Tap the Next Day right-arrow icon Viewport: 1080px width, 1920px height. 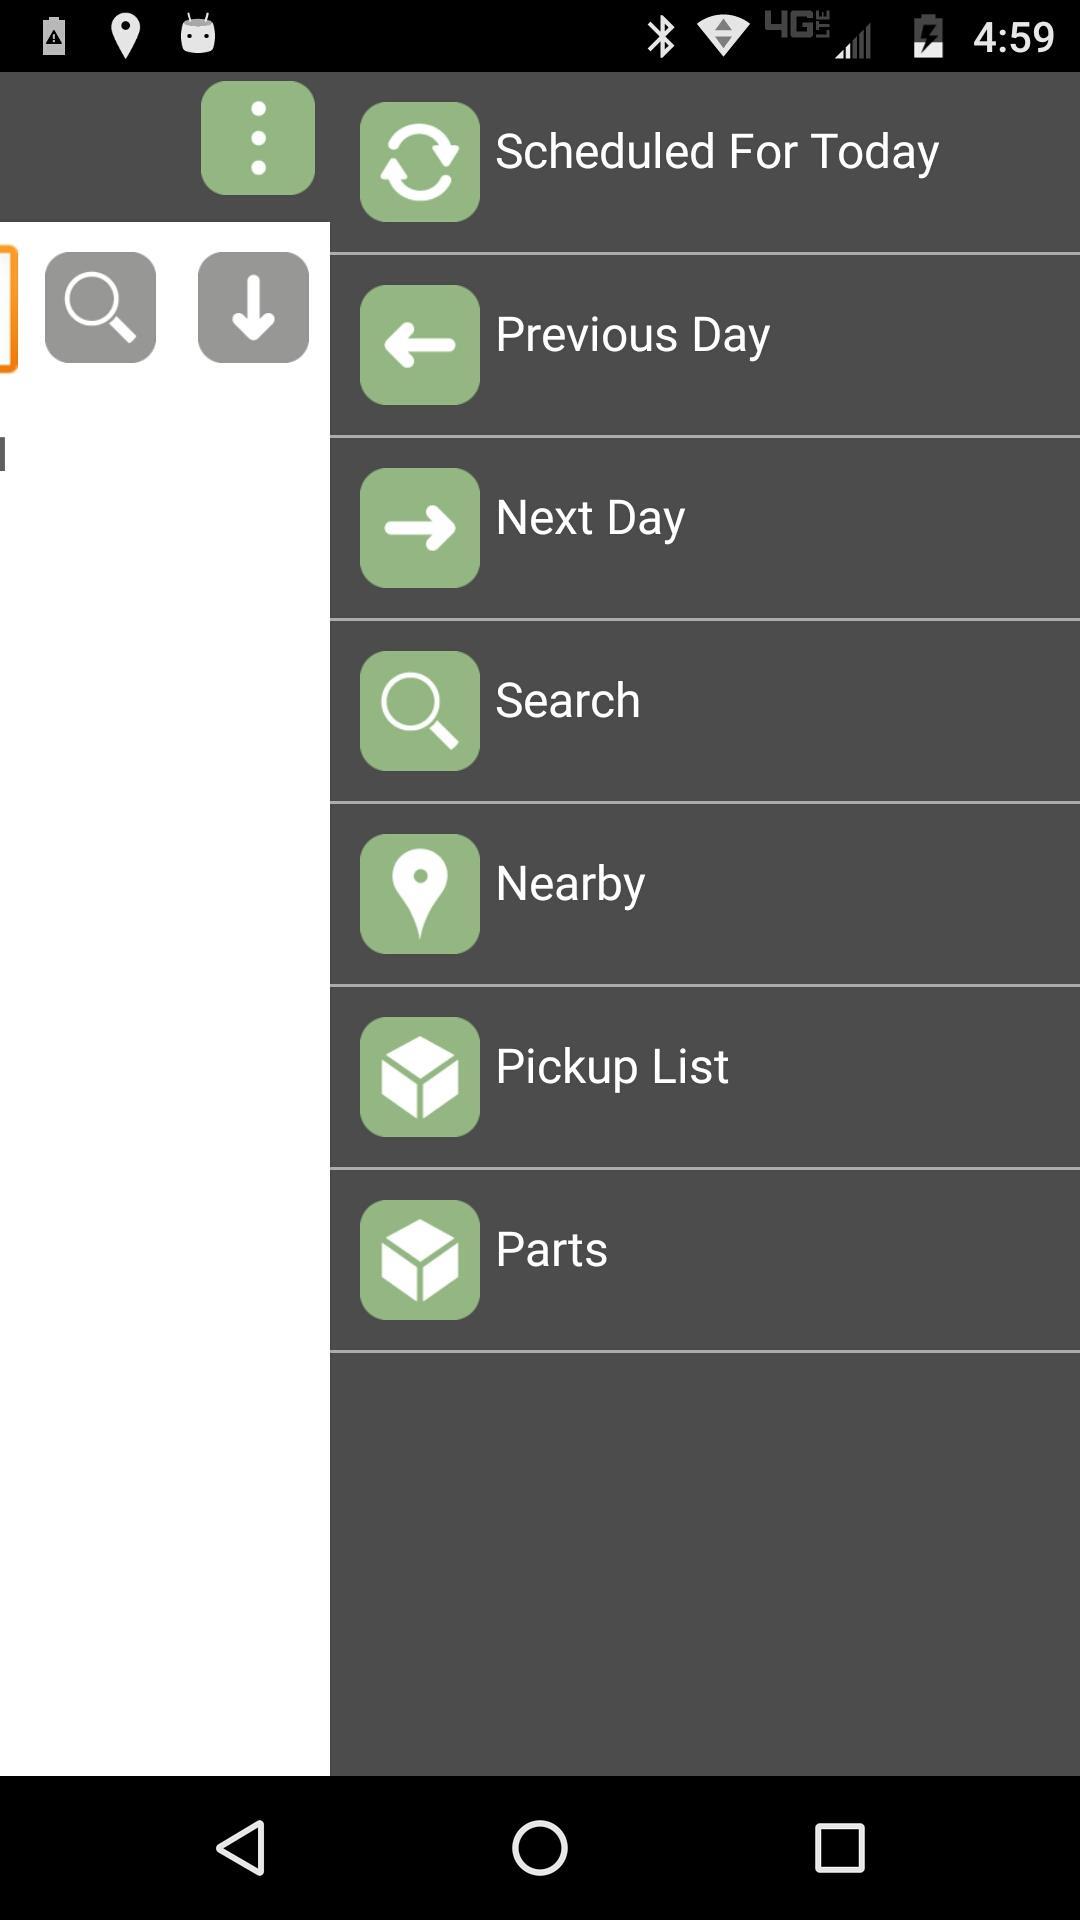coord(420,528)
